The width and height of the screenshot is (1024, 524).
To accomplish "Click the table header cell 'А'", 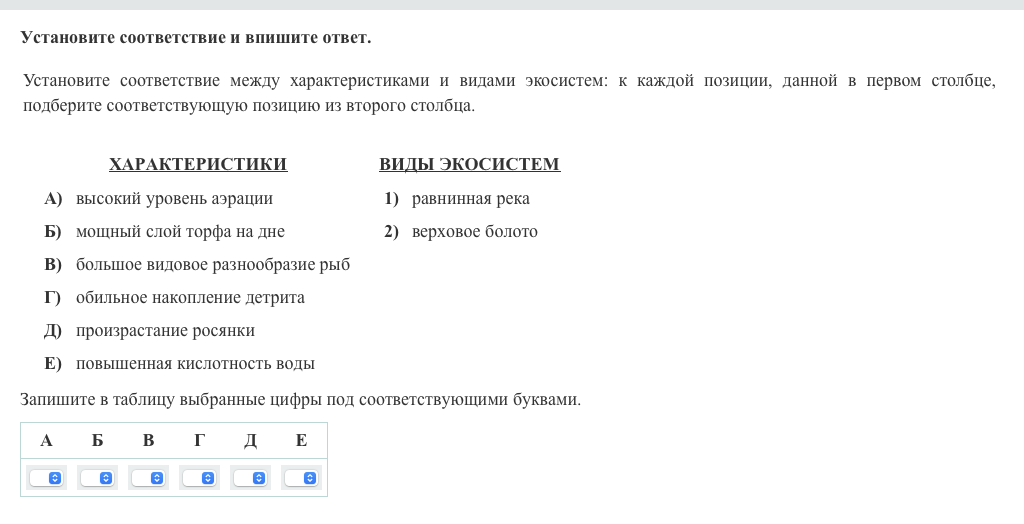I will (46, 441).
